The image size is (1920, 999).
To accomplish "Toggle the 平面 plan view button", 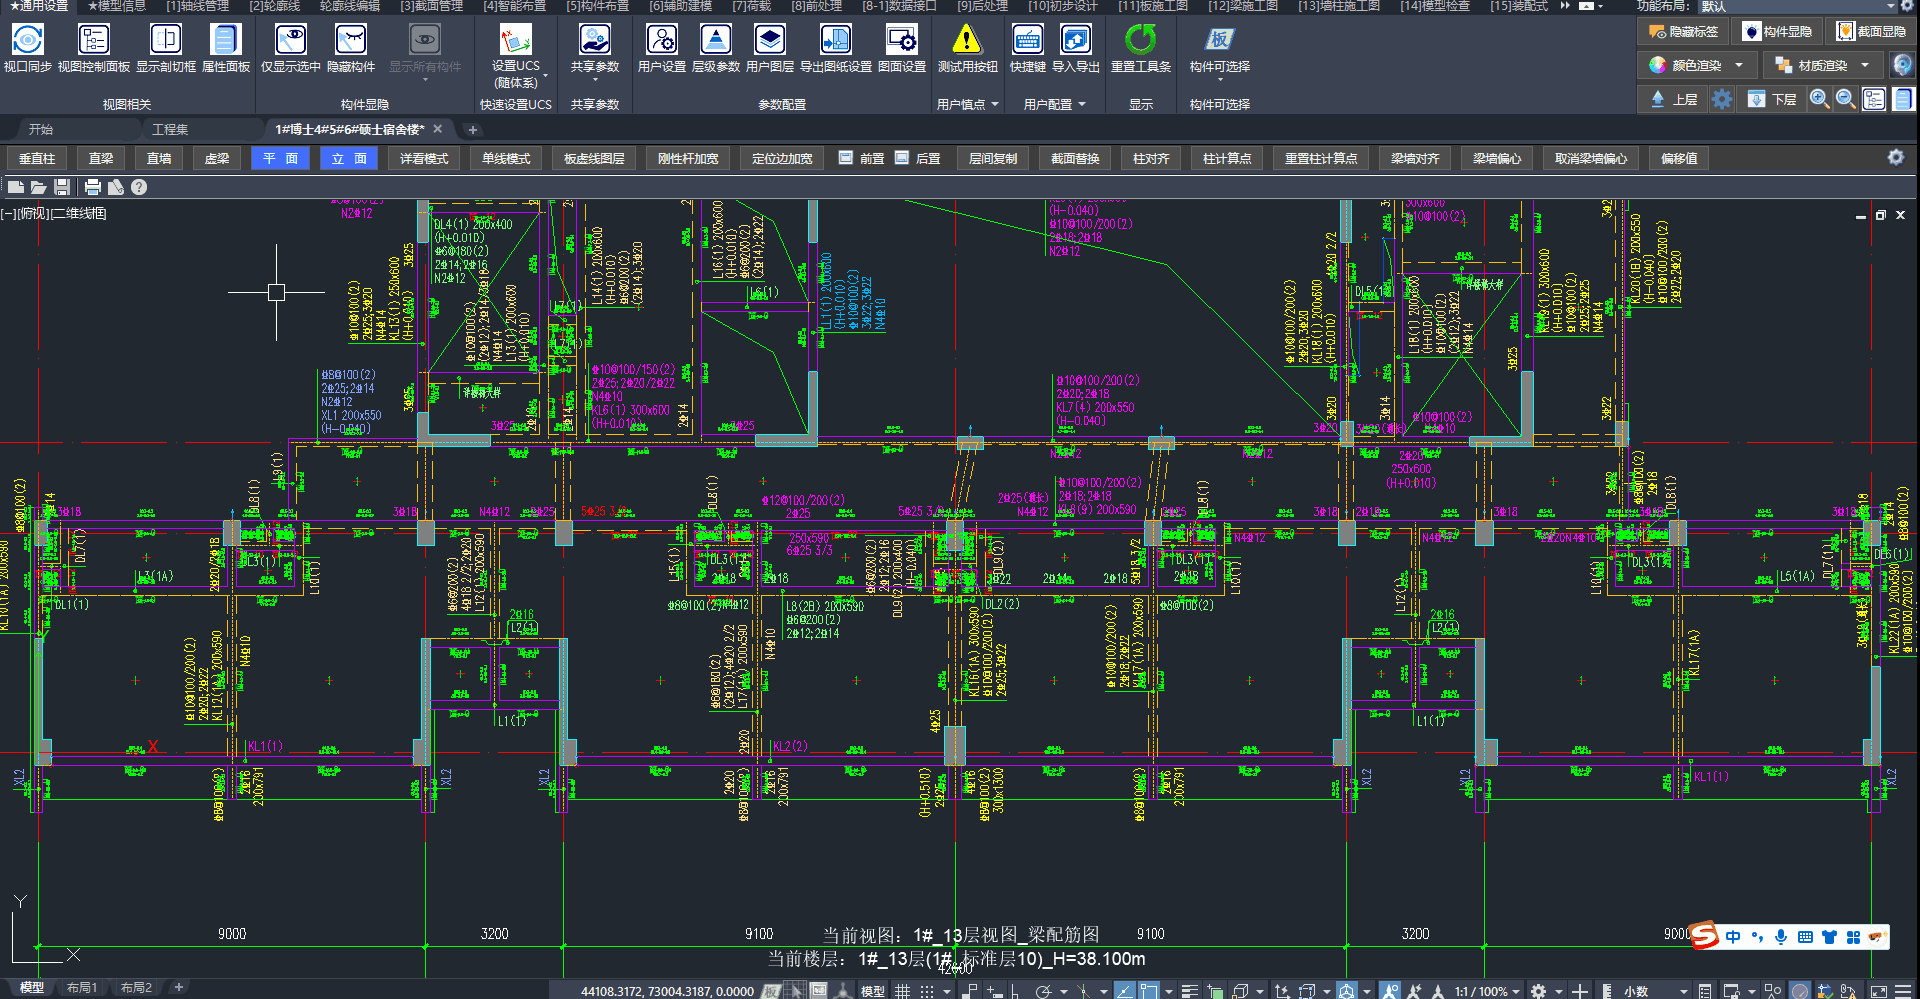I will [x=280, y=159].
